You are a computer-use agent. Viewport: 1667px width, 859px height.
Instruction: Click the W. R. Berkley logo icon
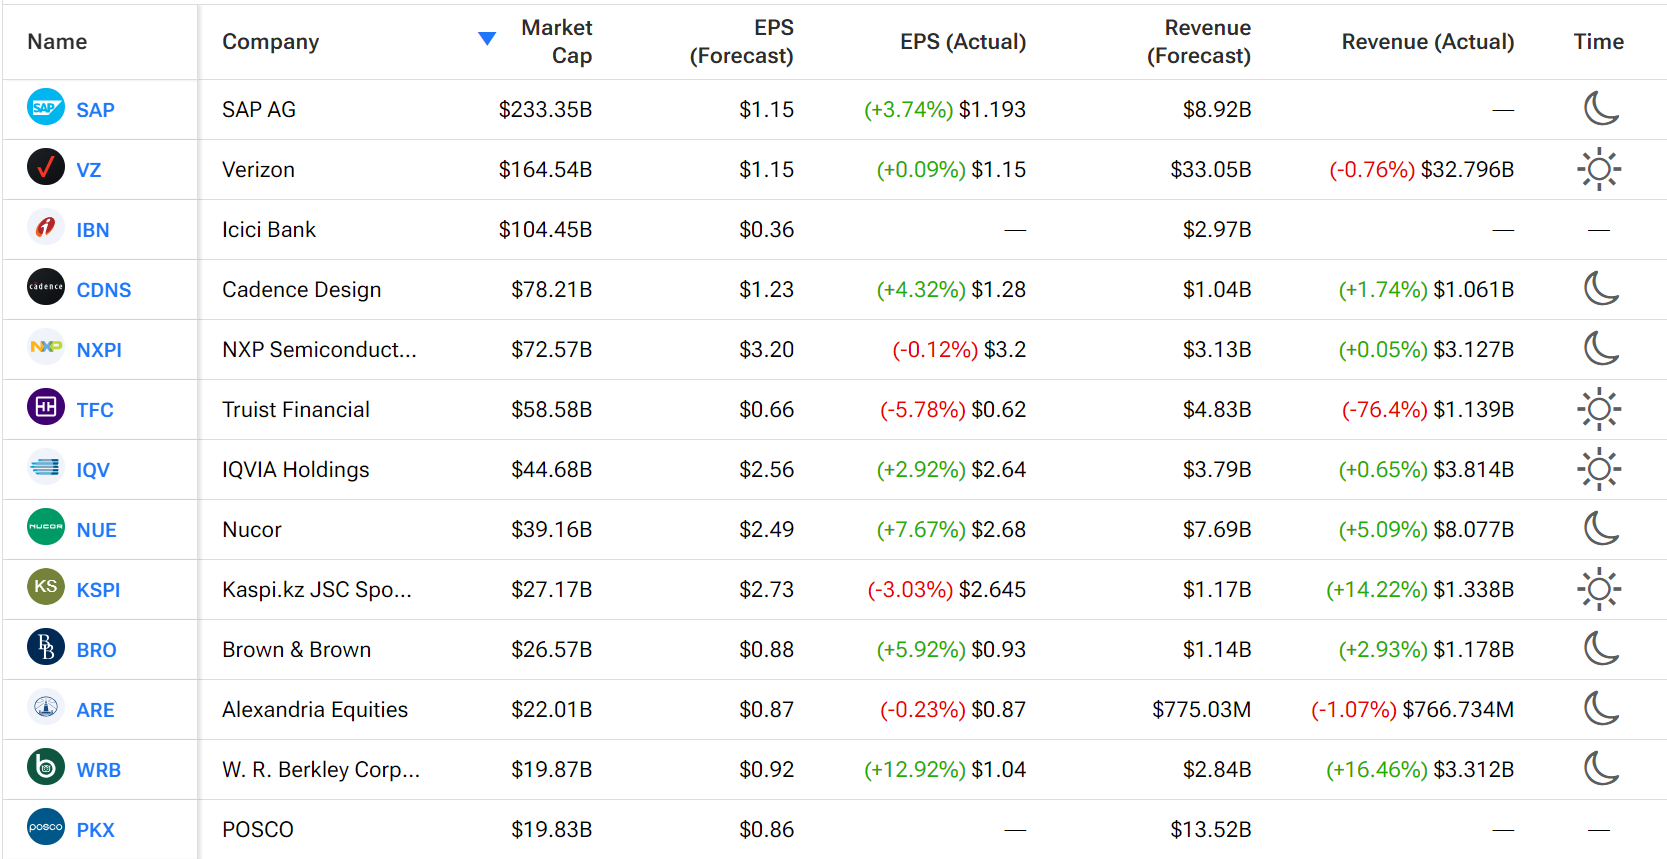pyautogui.click(x=46, y=768)
